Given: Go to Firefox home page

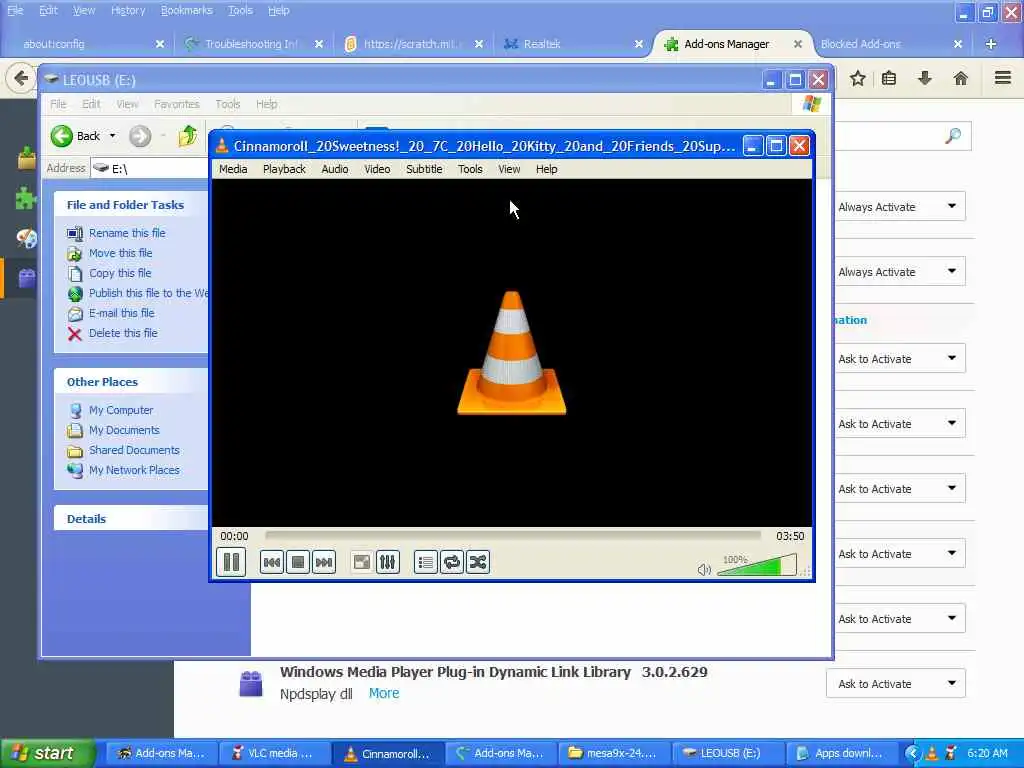Looking at the screenshot, I should pyautogui.click(x=961, y=79).
